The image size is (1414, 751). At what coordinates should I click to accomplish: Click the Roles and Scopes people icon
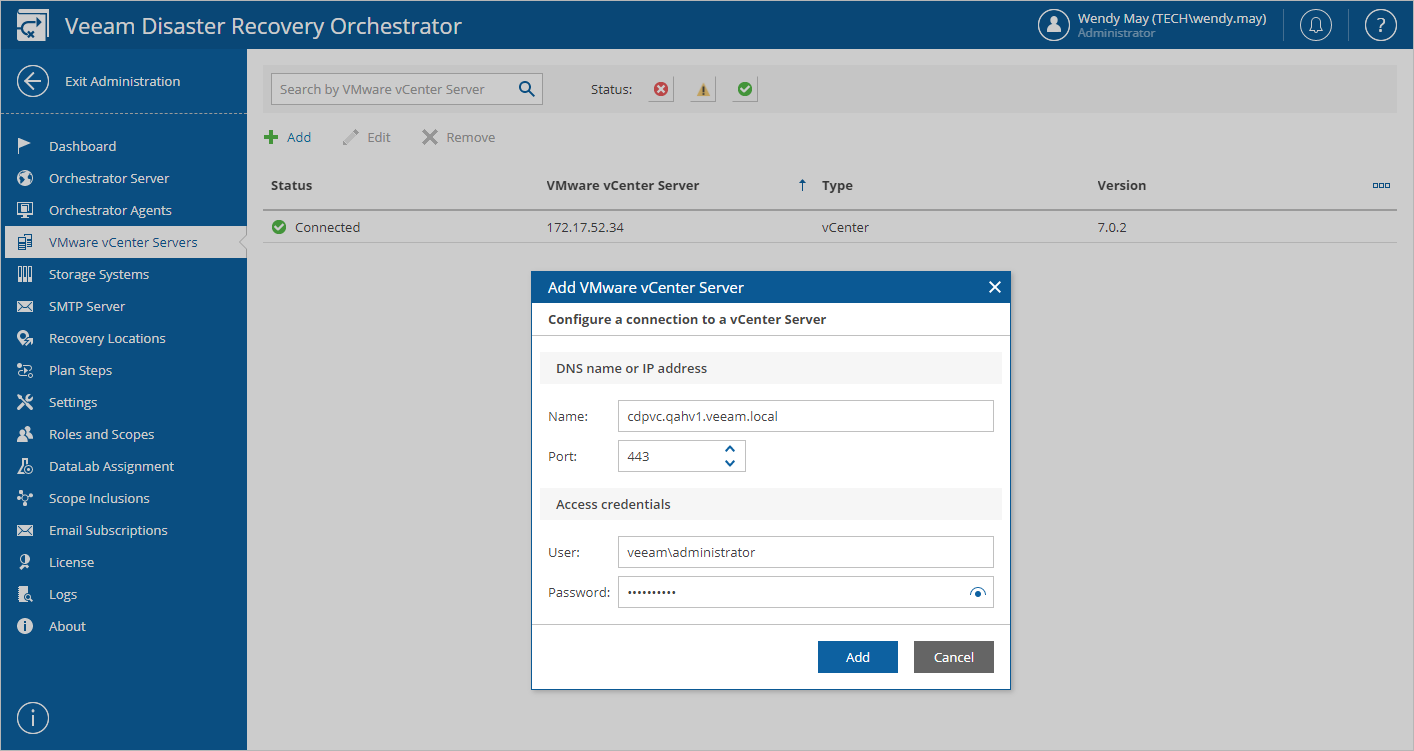tap(26, 434)
